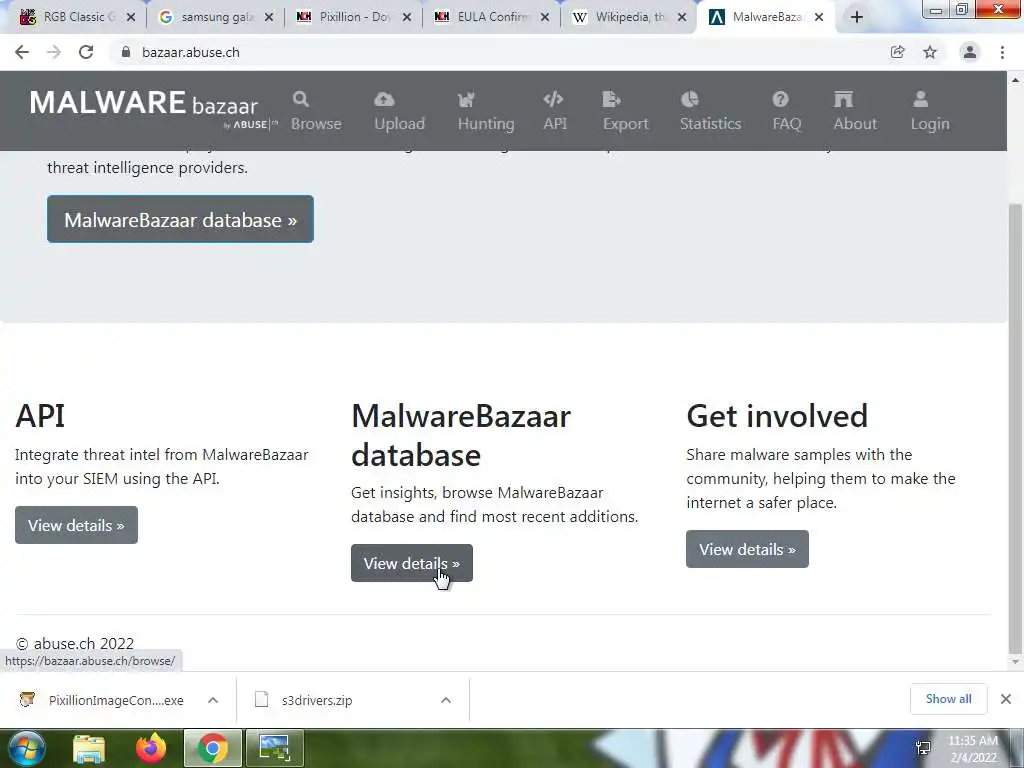Click Show all downloads
1024x768 pixels.
click(948, 699)
